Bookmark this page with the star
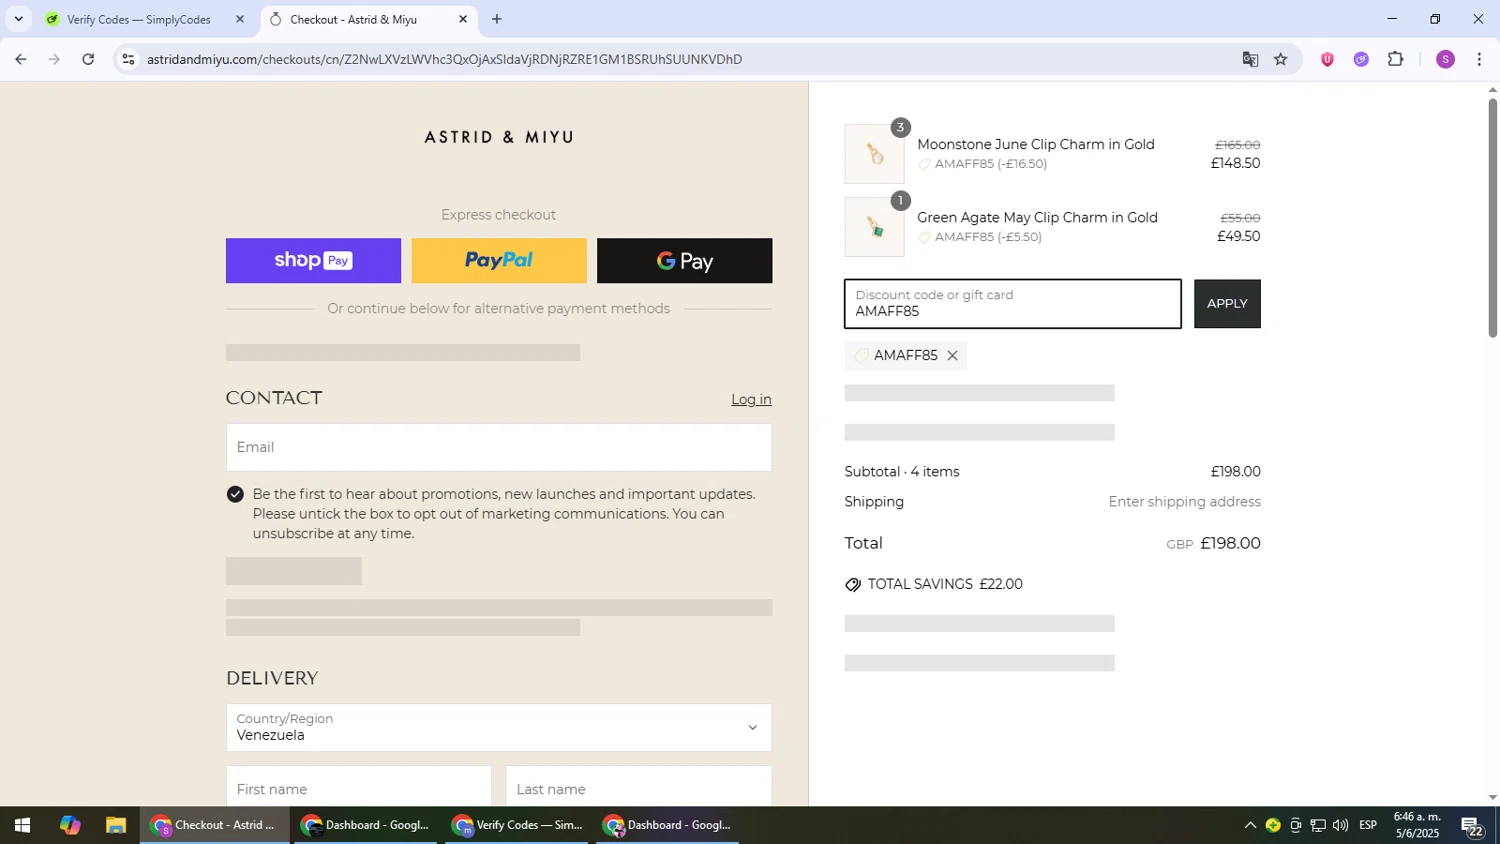 click(x=1281, y=59)
